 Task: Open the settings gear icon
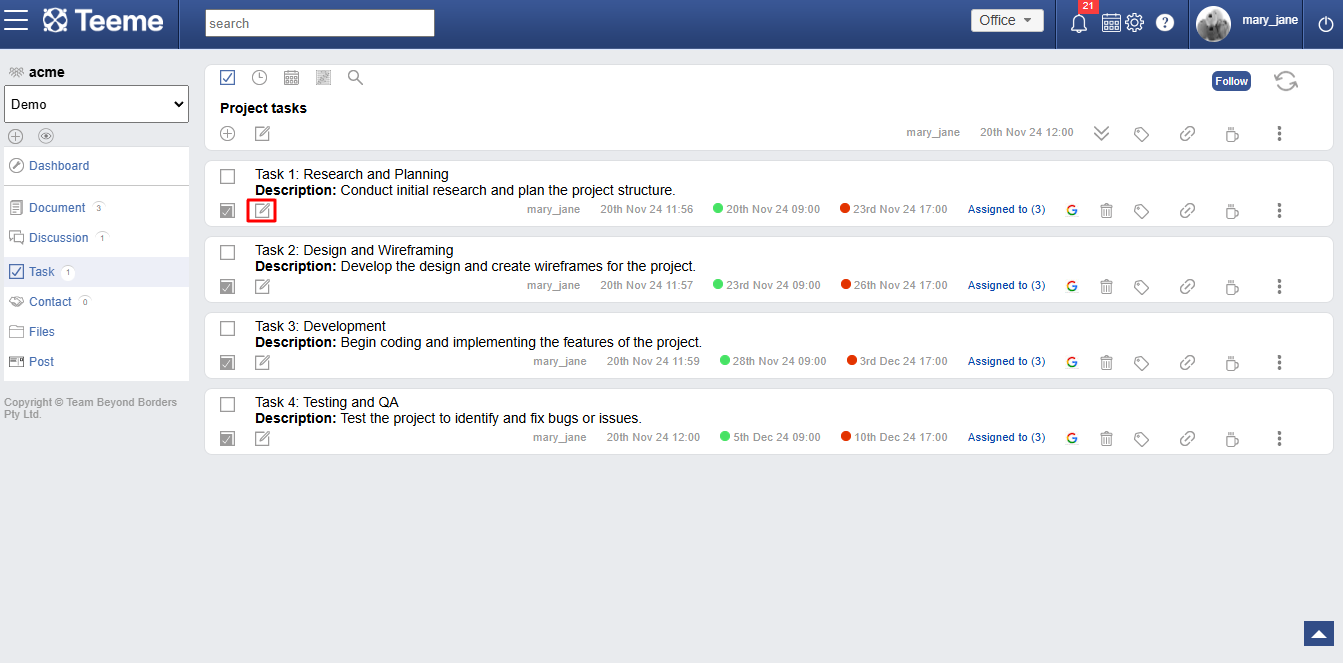point(1134,22)
